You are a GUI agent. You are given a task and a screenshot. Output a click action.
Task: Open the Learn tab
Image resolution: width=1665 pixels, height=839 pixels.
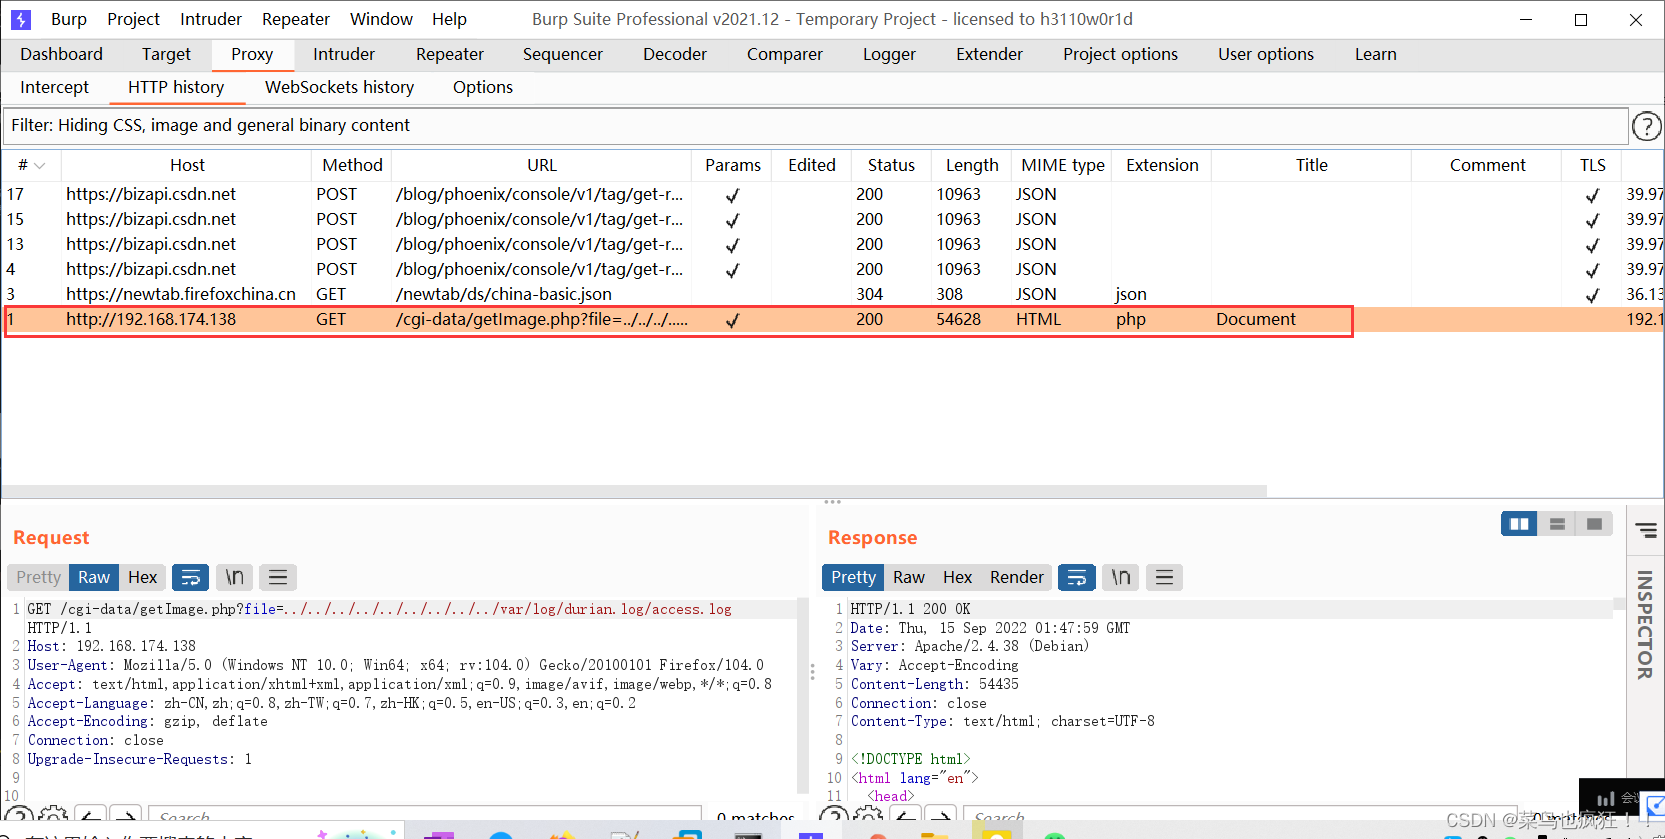tap(1376, 54)
